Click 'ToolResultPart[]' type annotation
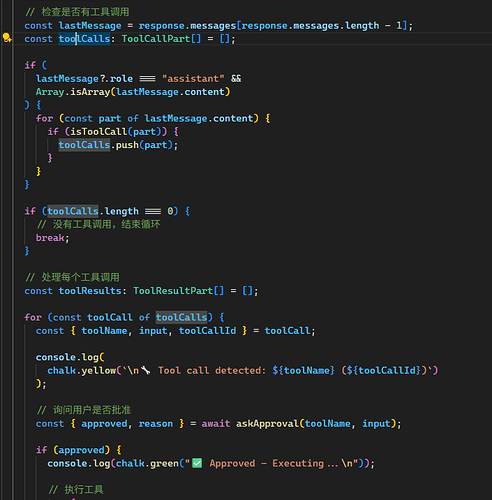 pyautogui.click(x=178, y=291)
